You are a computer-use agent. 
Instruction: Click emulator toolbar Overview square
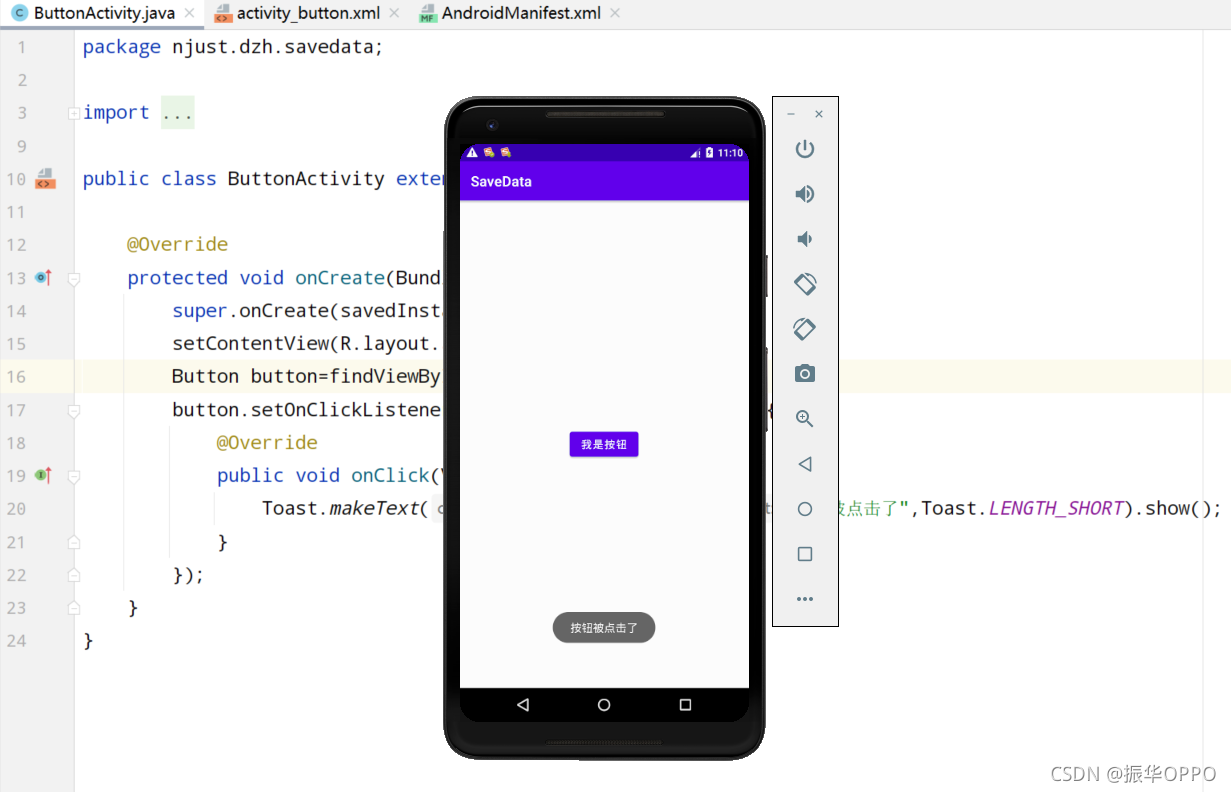tap(805, 554)
